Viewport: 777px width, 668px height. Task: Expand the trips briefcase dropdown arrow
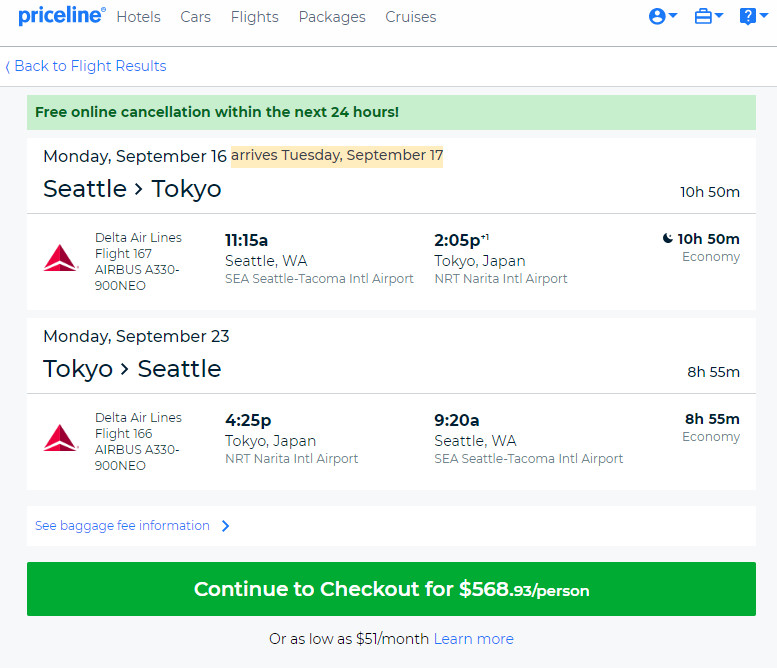point(719,15)
